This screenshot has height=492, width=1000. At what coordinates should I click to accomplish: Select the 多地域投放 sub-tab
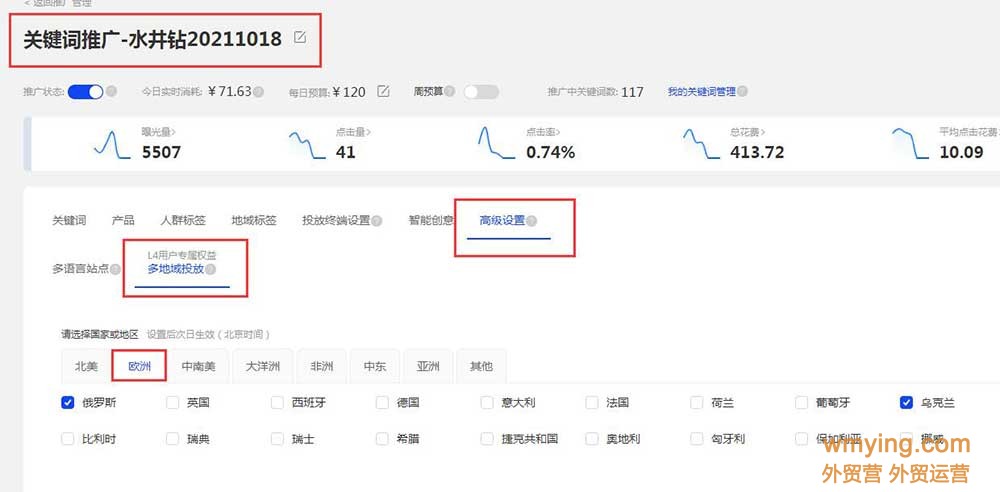click(x=176, y=269)
